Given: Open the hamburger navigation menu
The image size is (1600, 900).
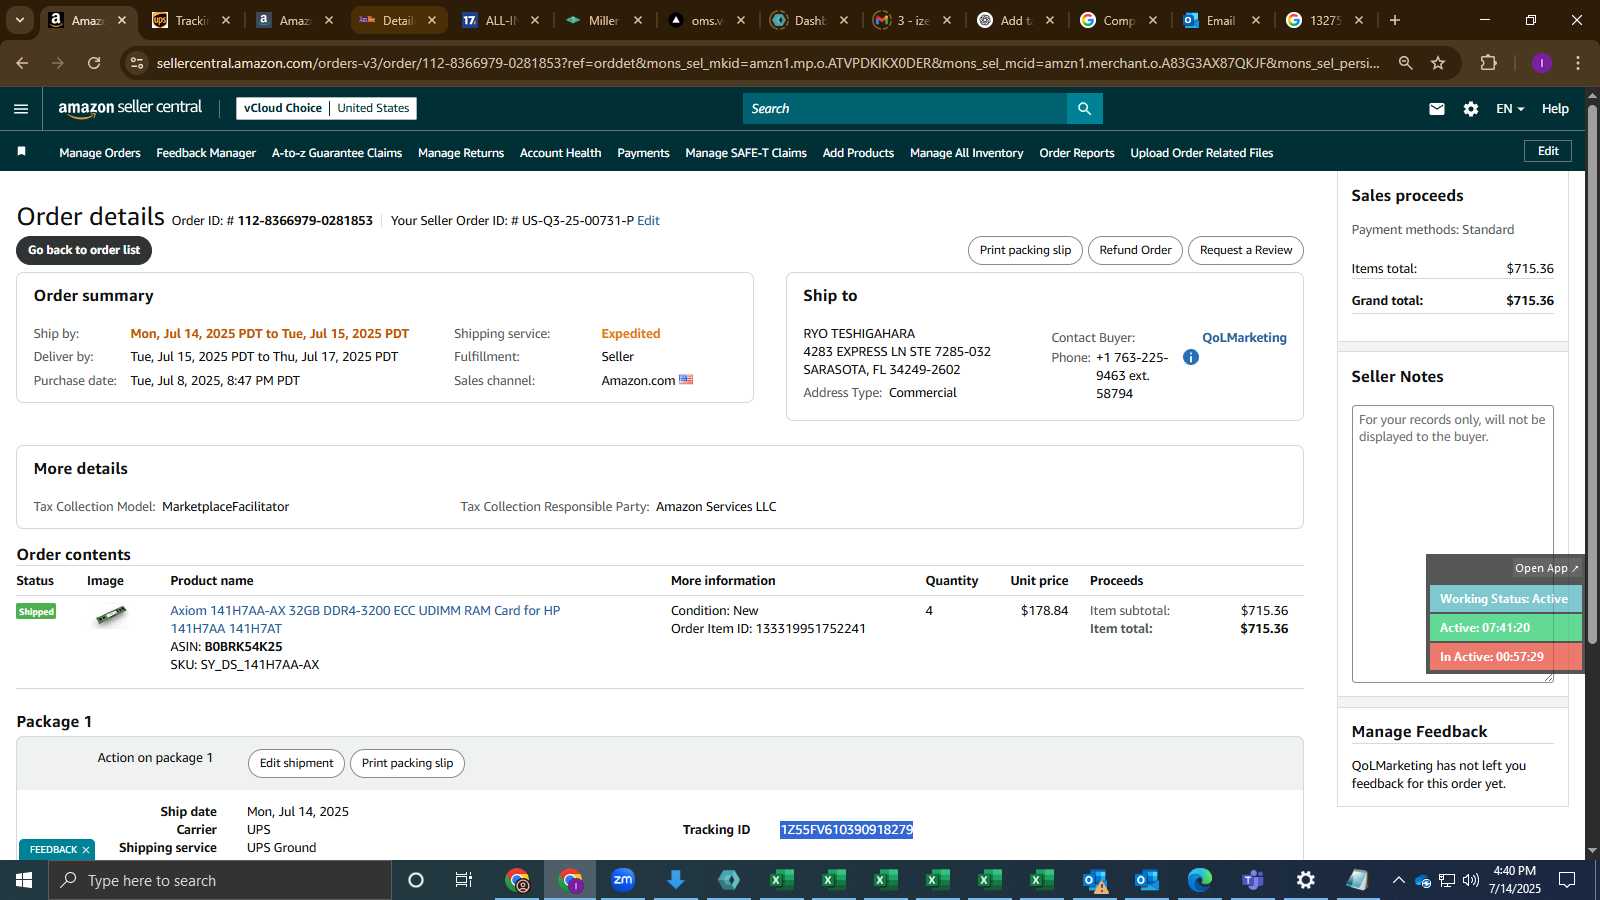Looking at the screenshot, I should coord(21,109).
